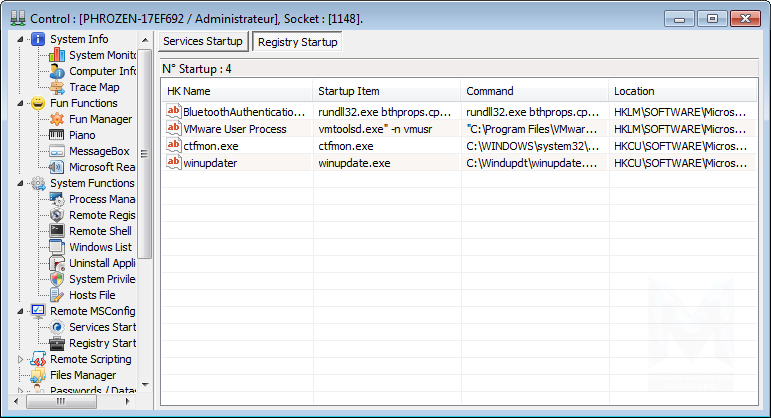Open the Remote Shell tool
Screen dimensions: 771x418
(99, 231)
